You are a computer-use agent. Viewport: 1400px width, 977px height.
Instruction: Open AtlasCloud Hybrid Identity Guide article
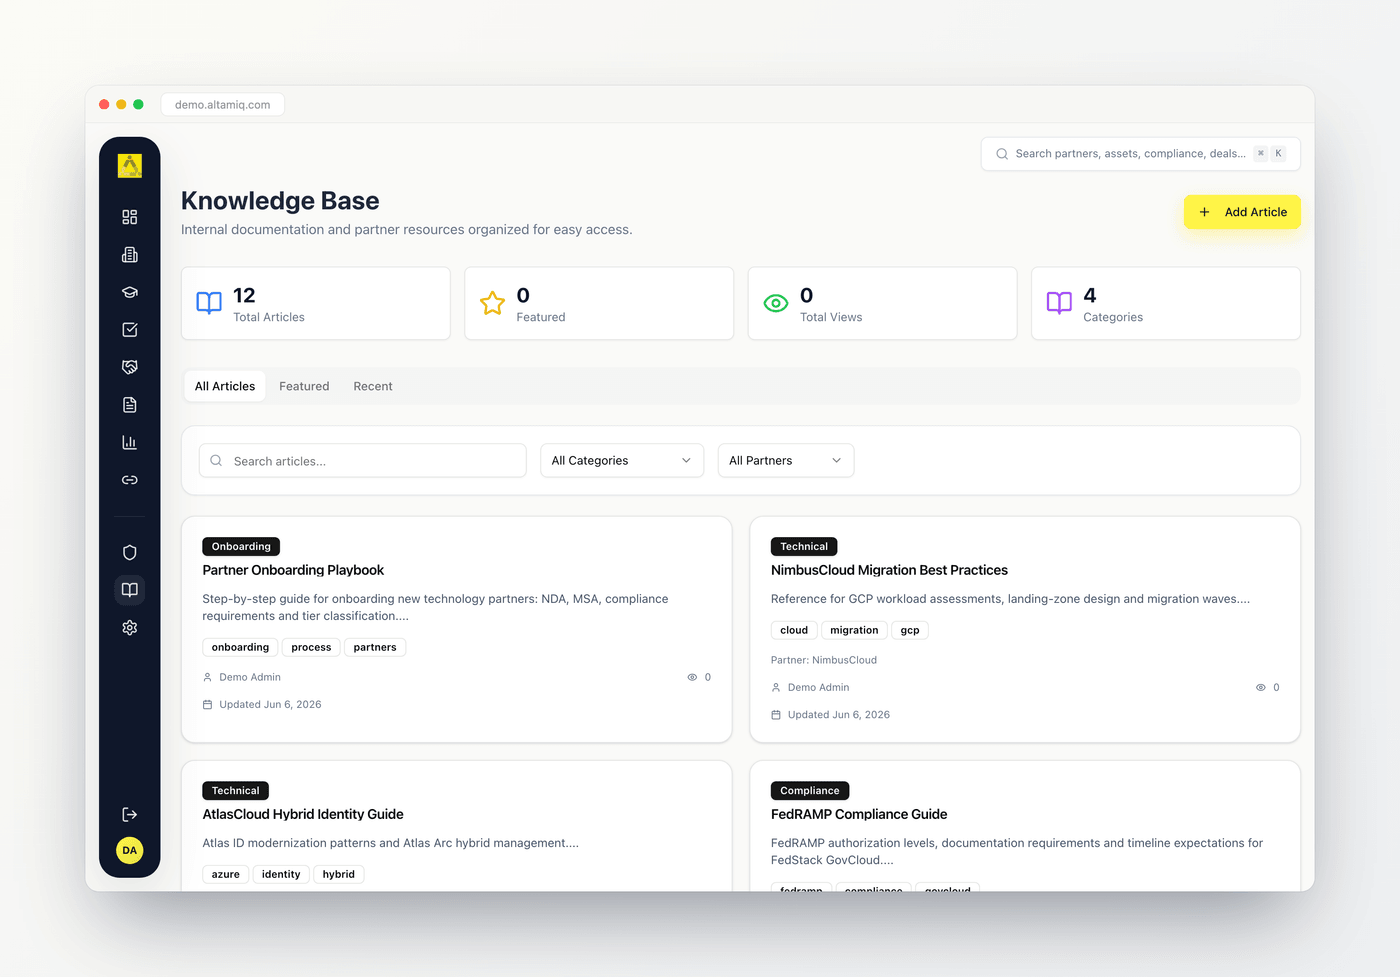[303, 814]
